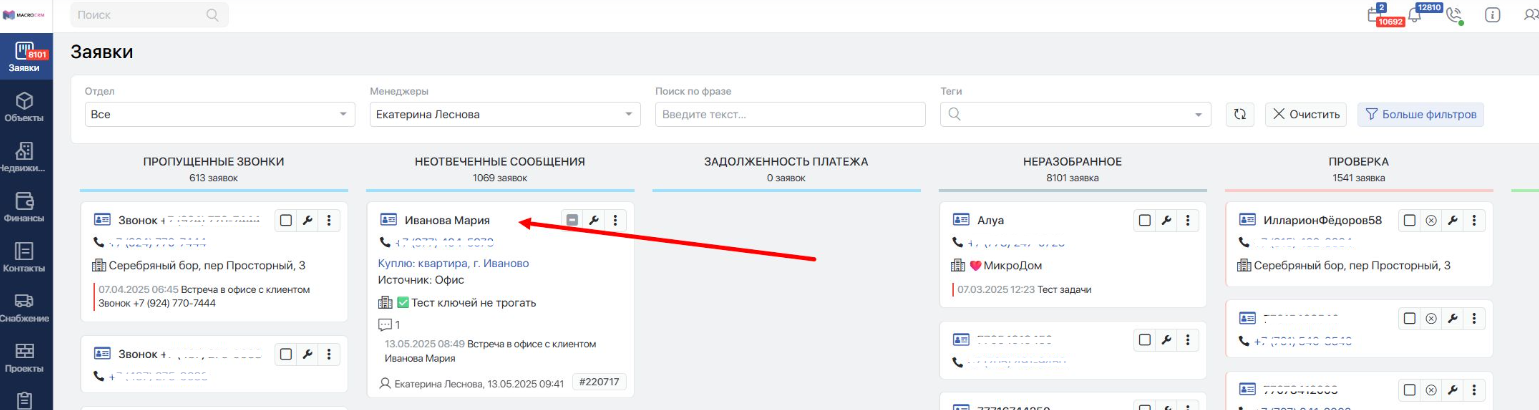This screenshot has width=1539, height=410.
Task: Open the Объекты section in sidebar
Action: 24,108
